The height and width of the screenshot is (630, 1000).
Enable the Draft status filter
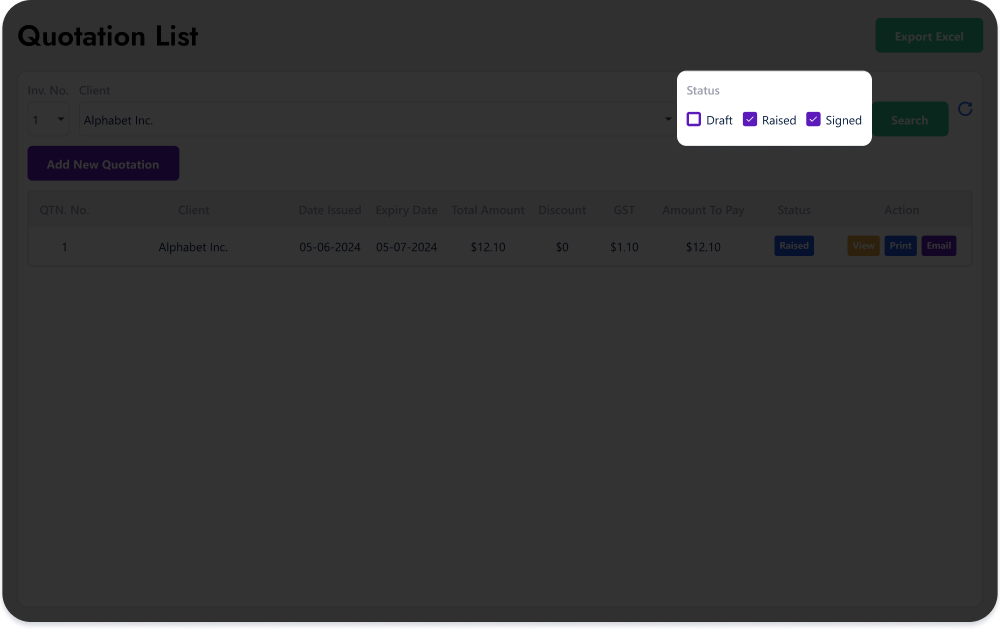click(694, 119)
